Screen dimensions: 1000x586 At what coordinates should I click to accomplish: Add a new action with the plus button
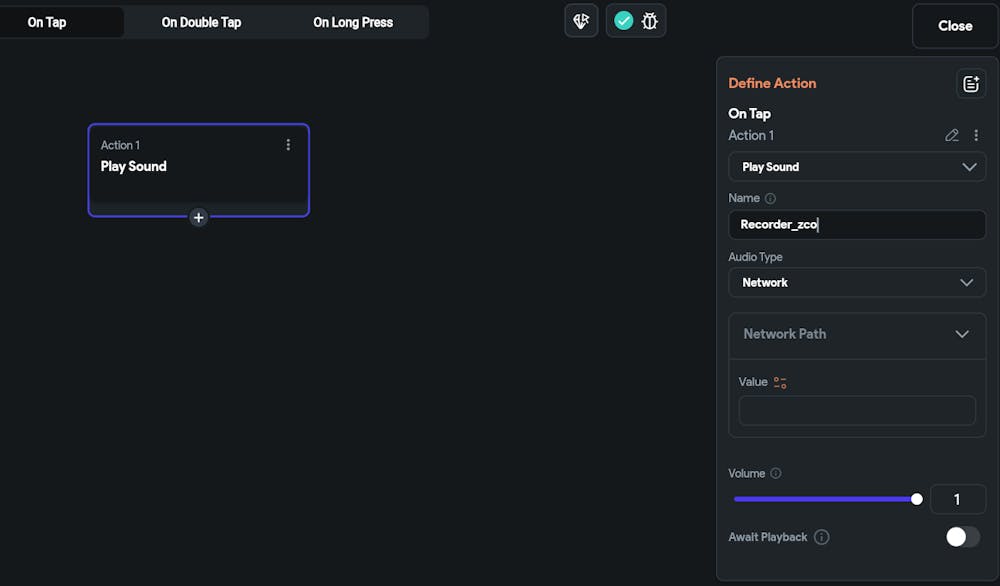pos(198,217)
